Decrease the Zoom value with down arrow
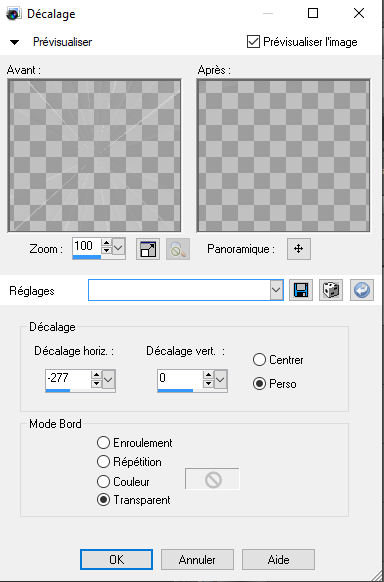 pos(107,251)
